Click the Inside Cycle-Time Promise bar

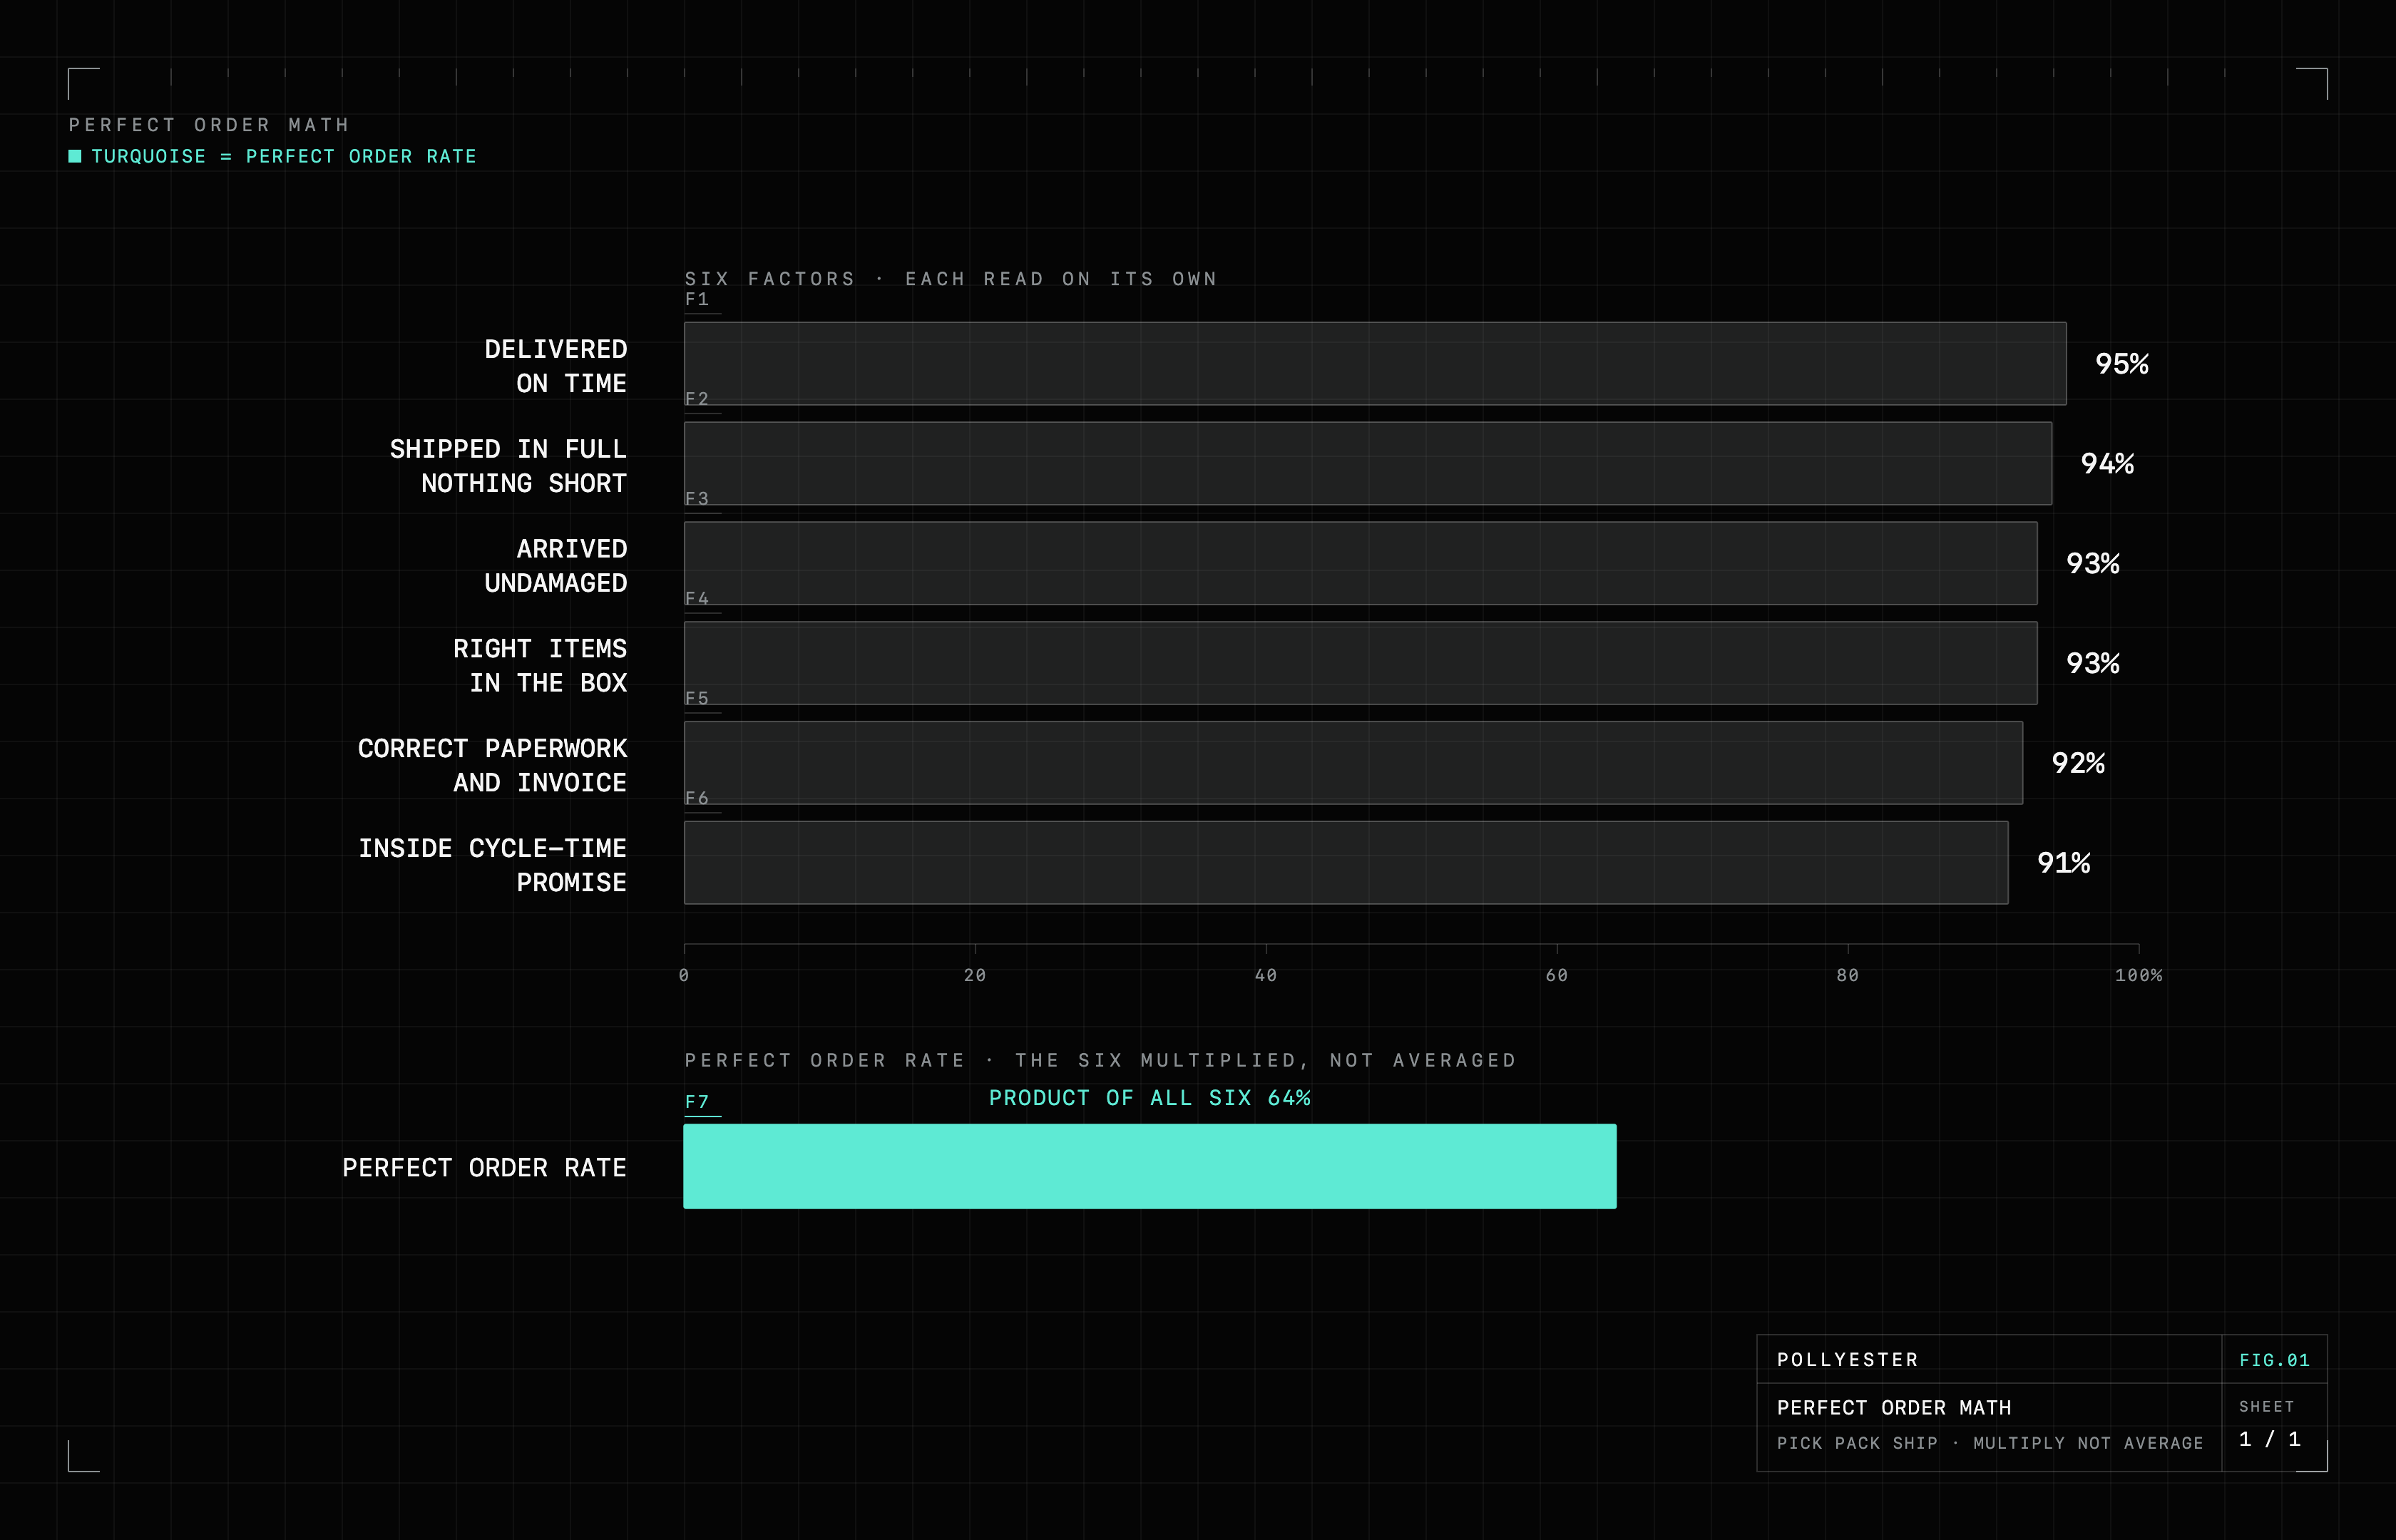[x=1346, y=863]
